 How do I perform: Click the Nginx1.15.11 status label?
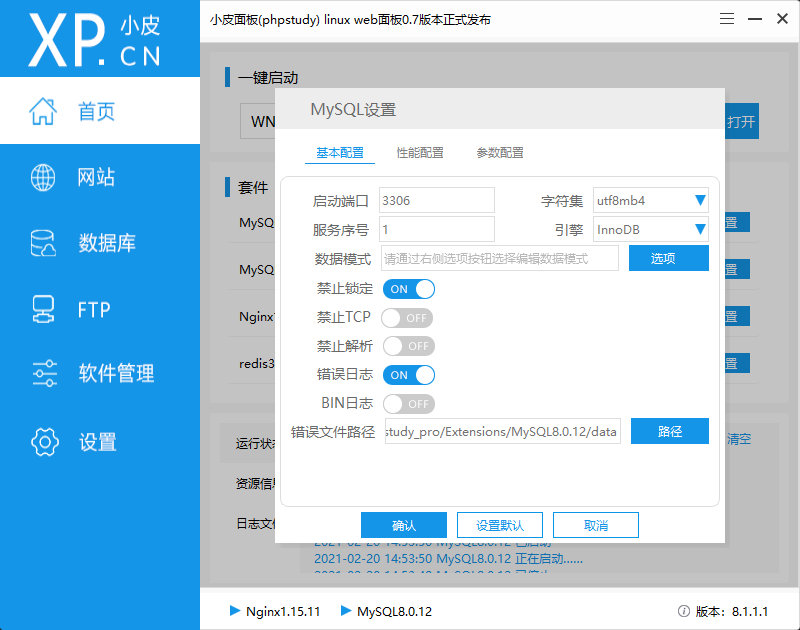(x=283, y=611)
